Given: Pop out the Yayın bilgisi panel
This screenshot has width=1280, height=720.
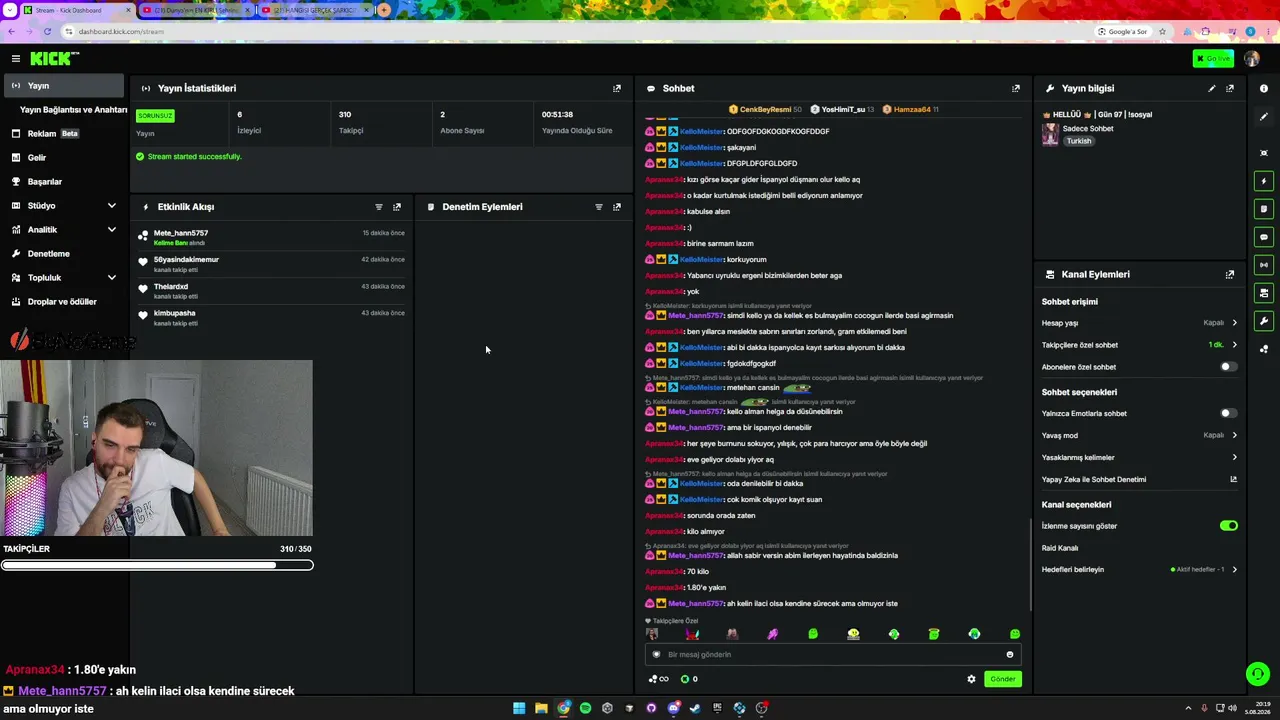Looking at the screenshot, I should click(1230, 88).
